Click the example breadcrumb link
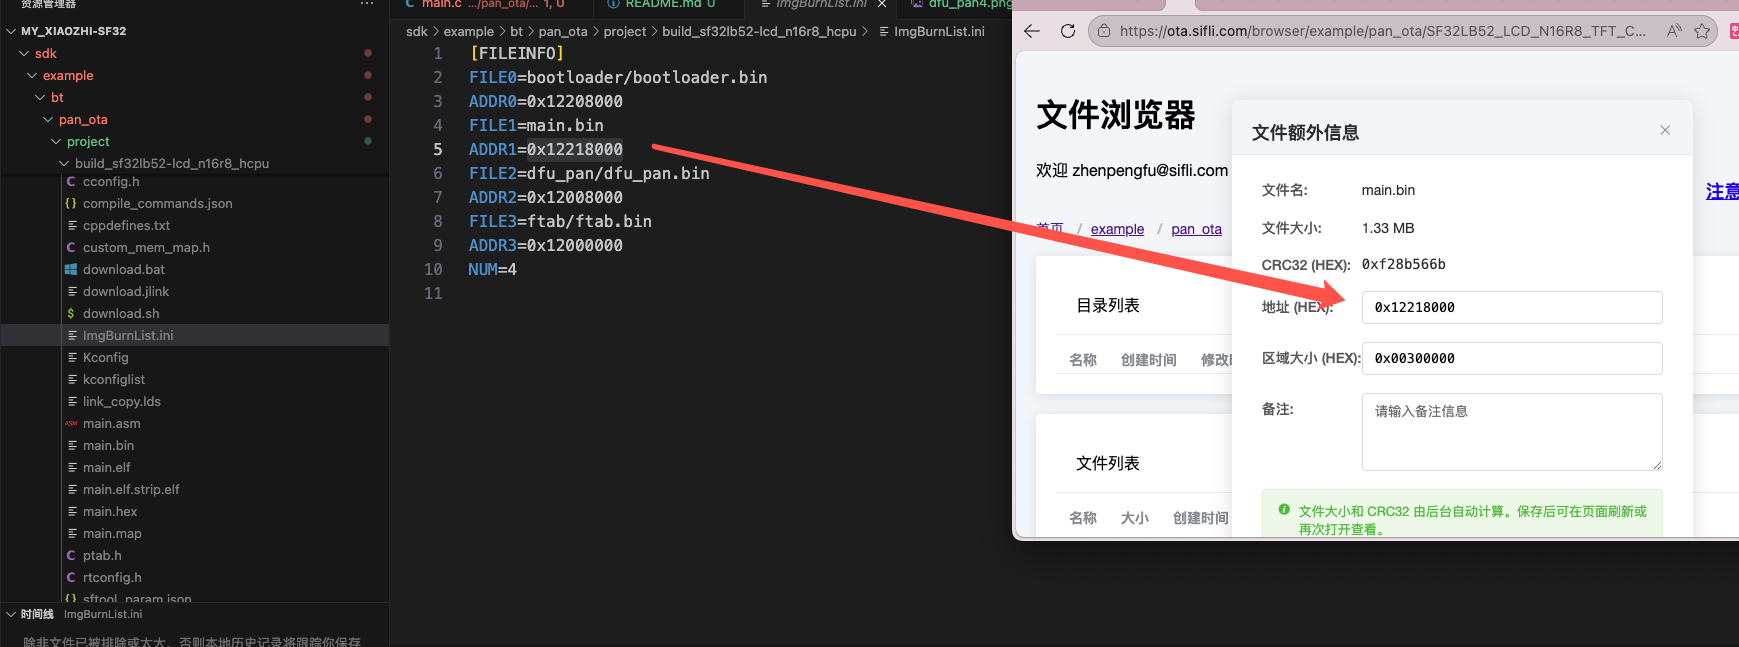Image resolution: width=1739 pixels, height=647 pixels. [1117, 229]
